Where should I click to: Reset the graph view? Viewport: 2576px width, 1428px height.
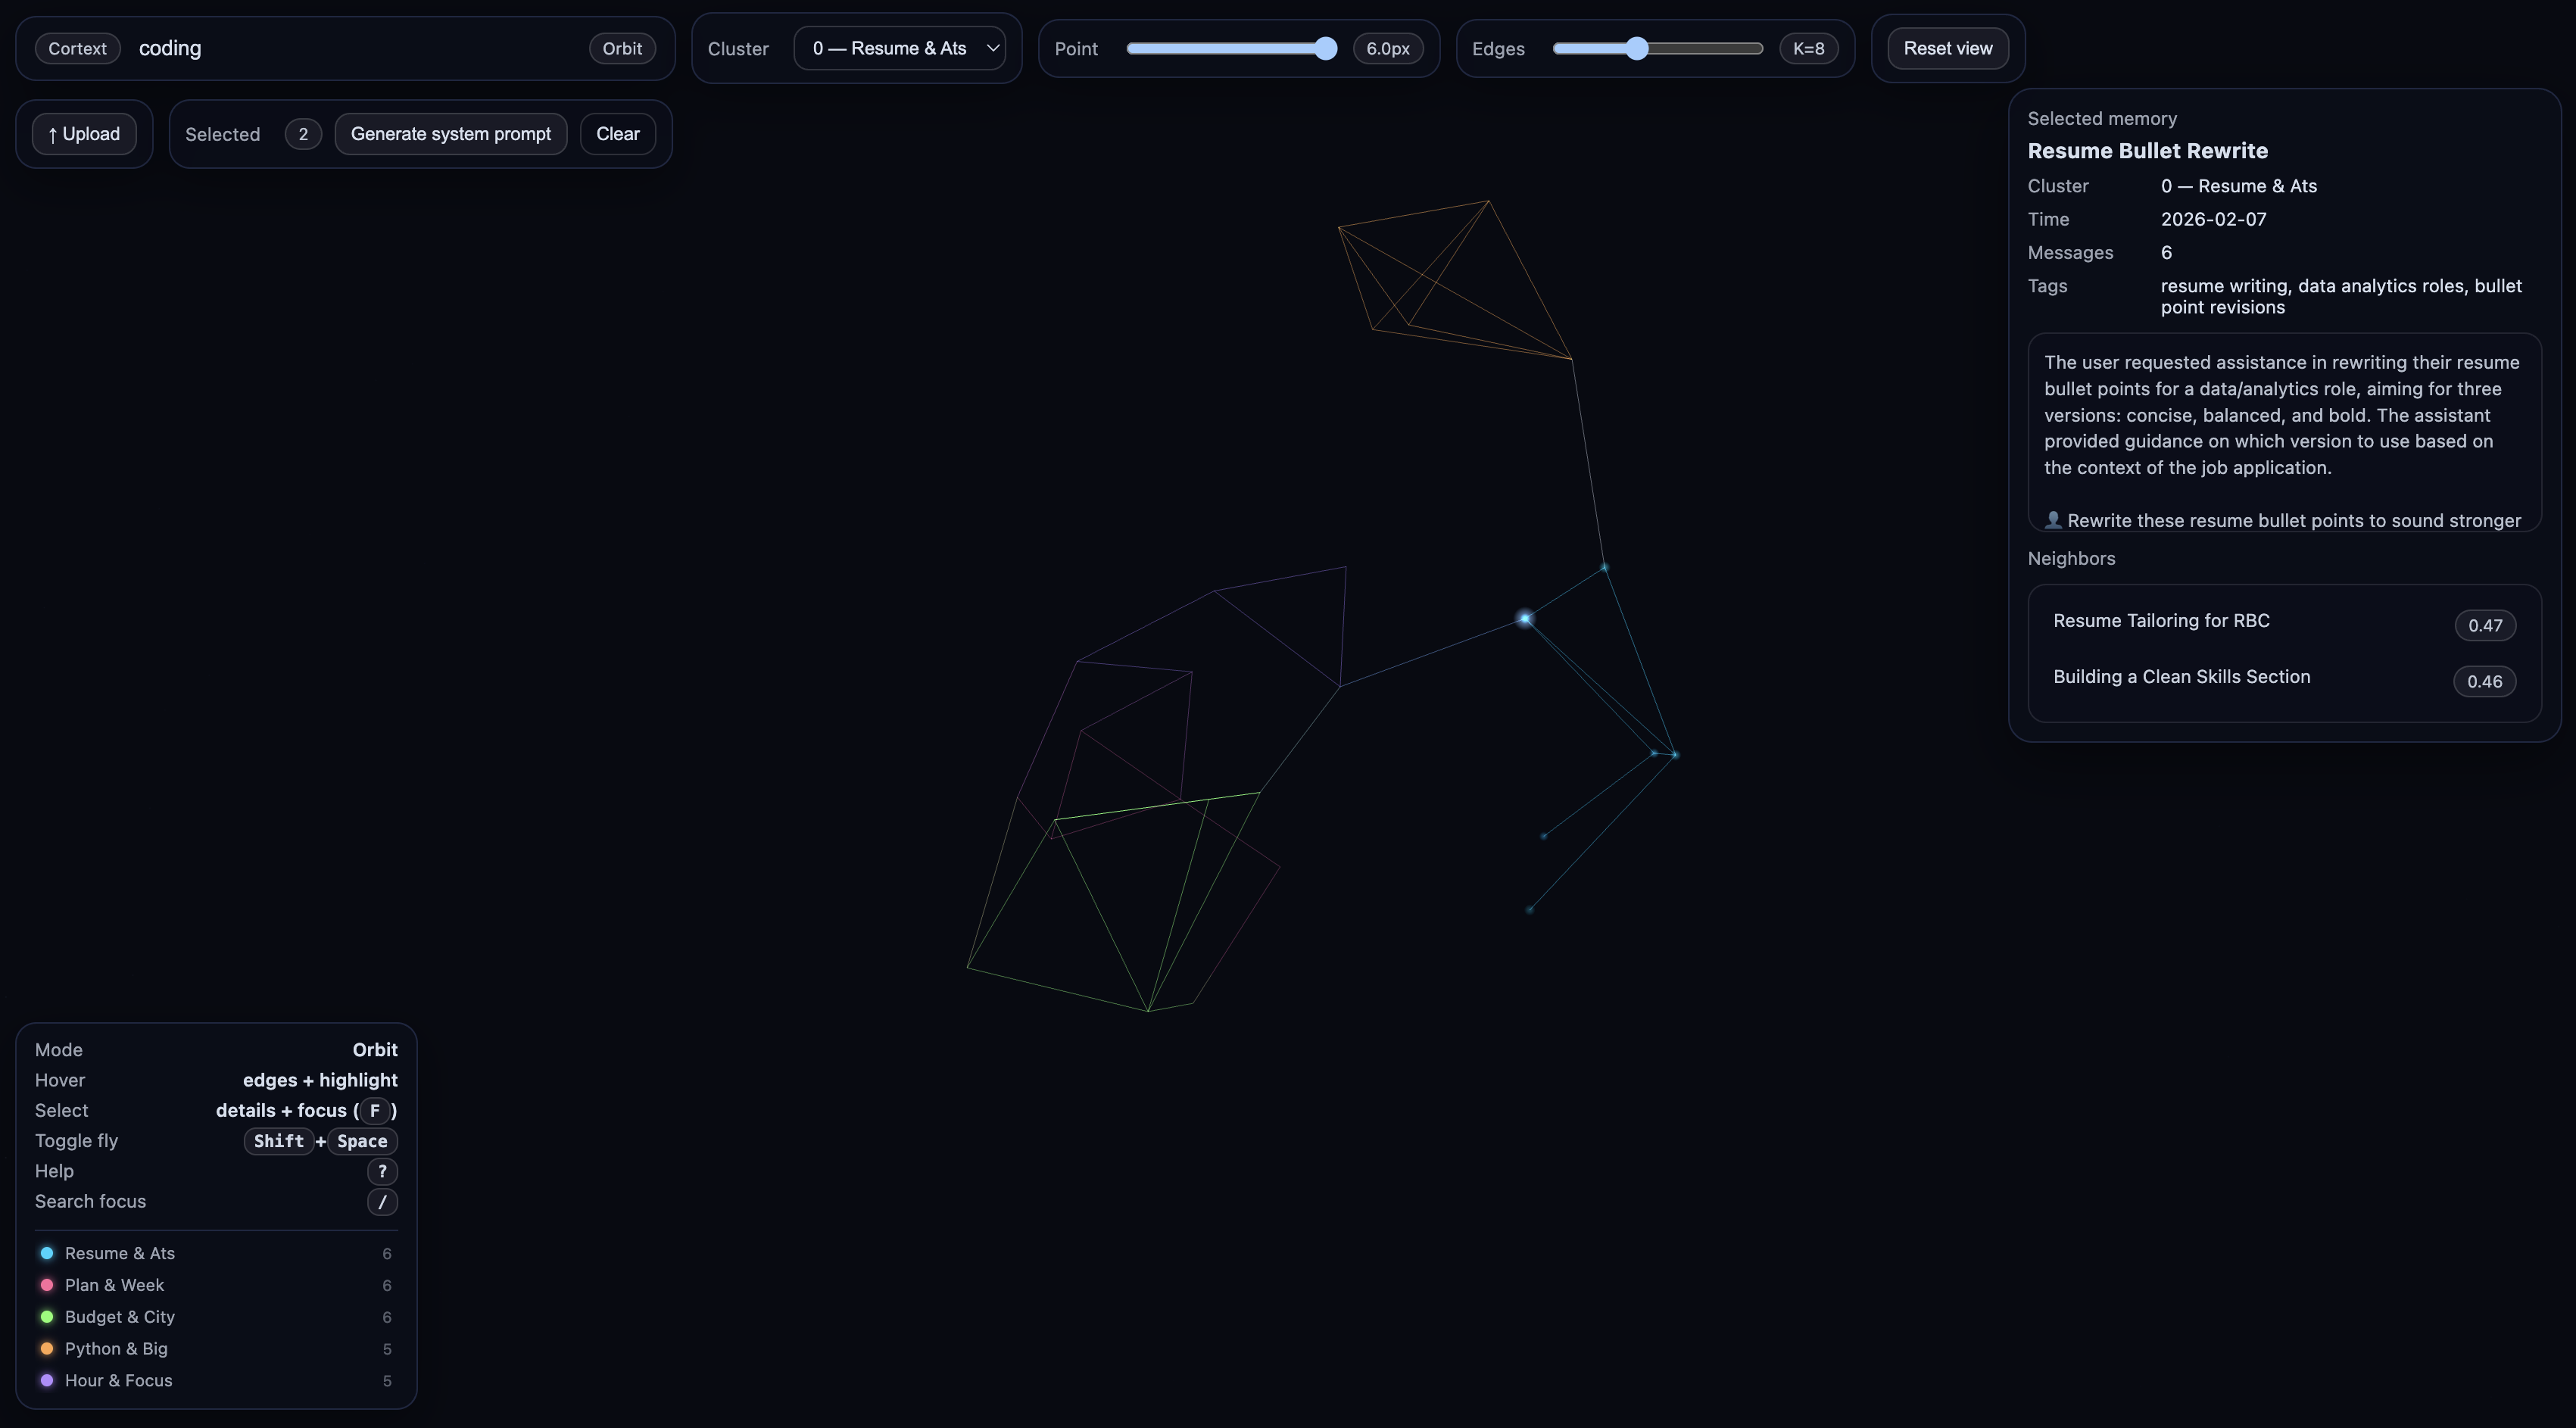(1947, 48)
